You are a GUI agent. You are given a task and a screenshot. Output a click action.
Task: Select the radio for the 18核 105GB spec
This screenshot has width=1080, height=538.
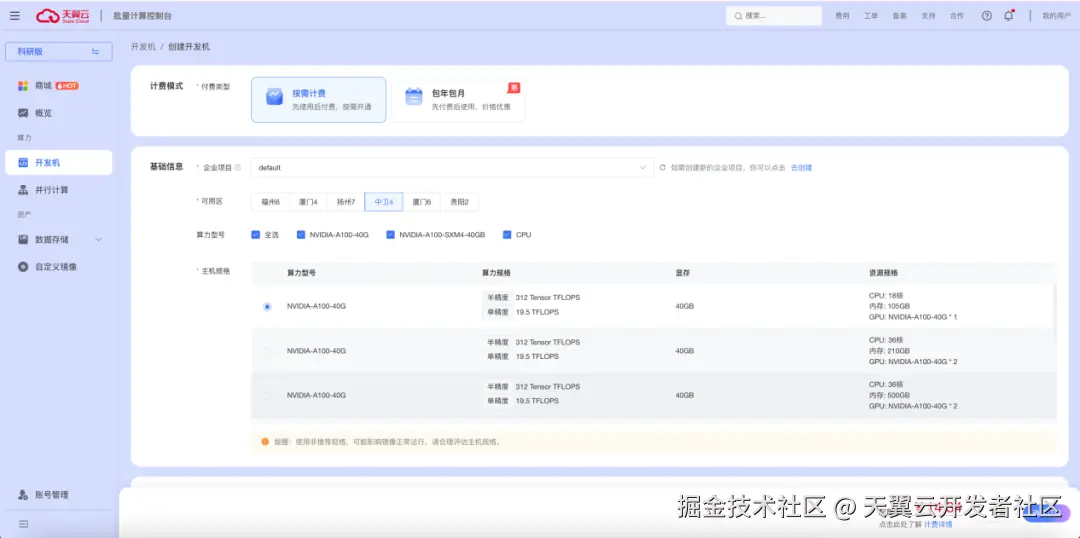click(267, 307)
